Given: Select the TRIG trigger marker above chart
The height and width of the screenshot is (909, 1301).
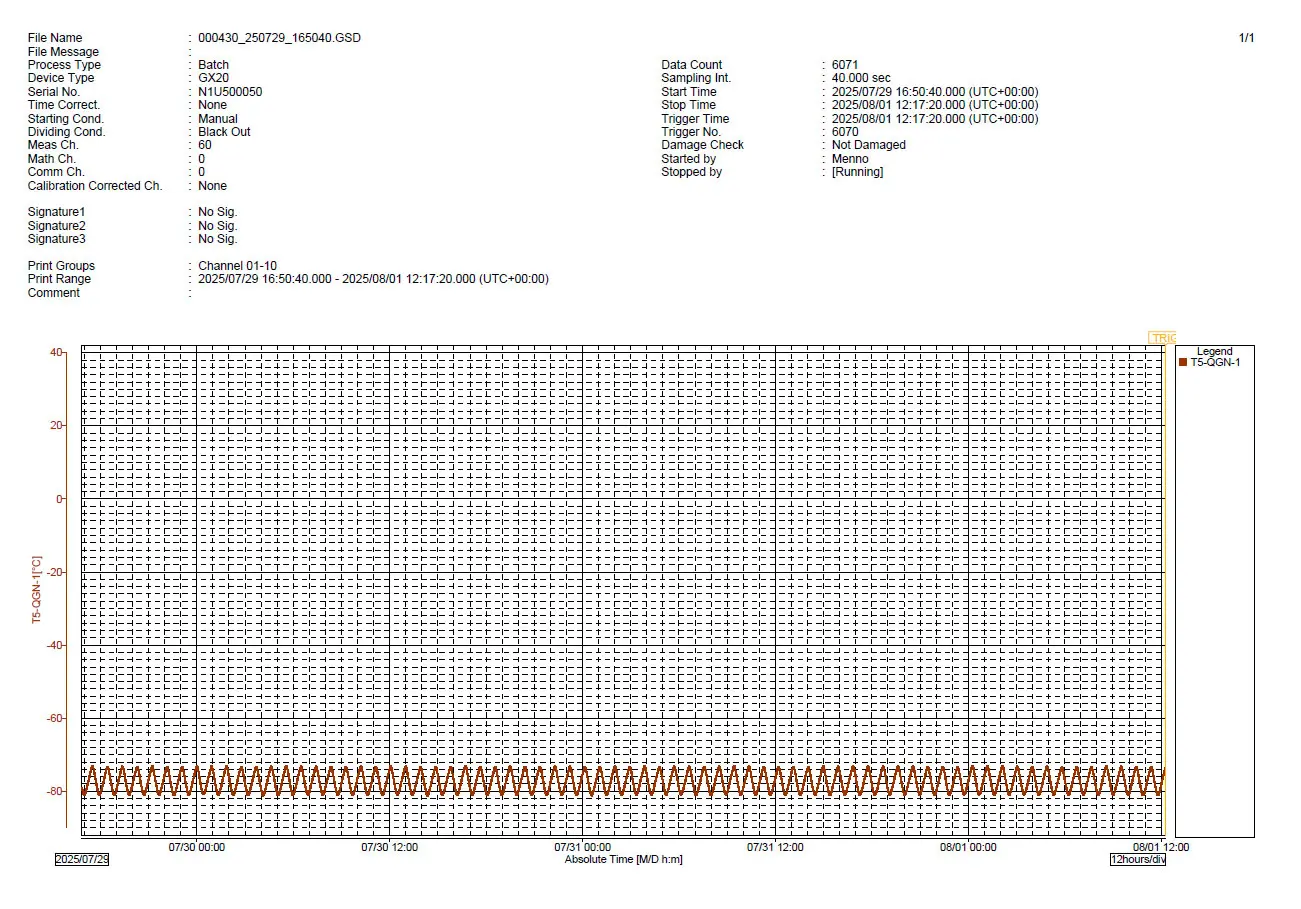Looking at the screenshot, I should point(1162,338).
